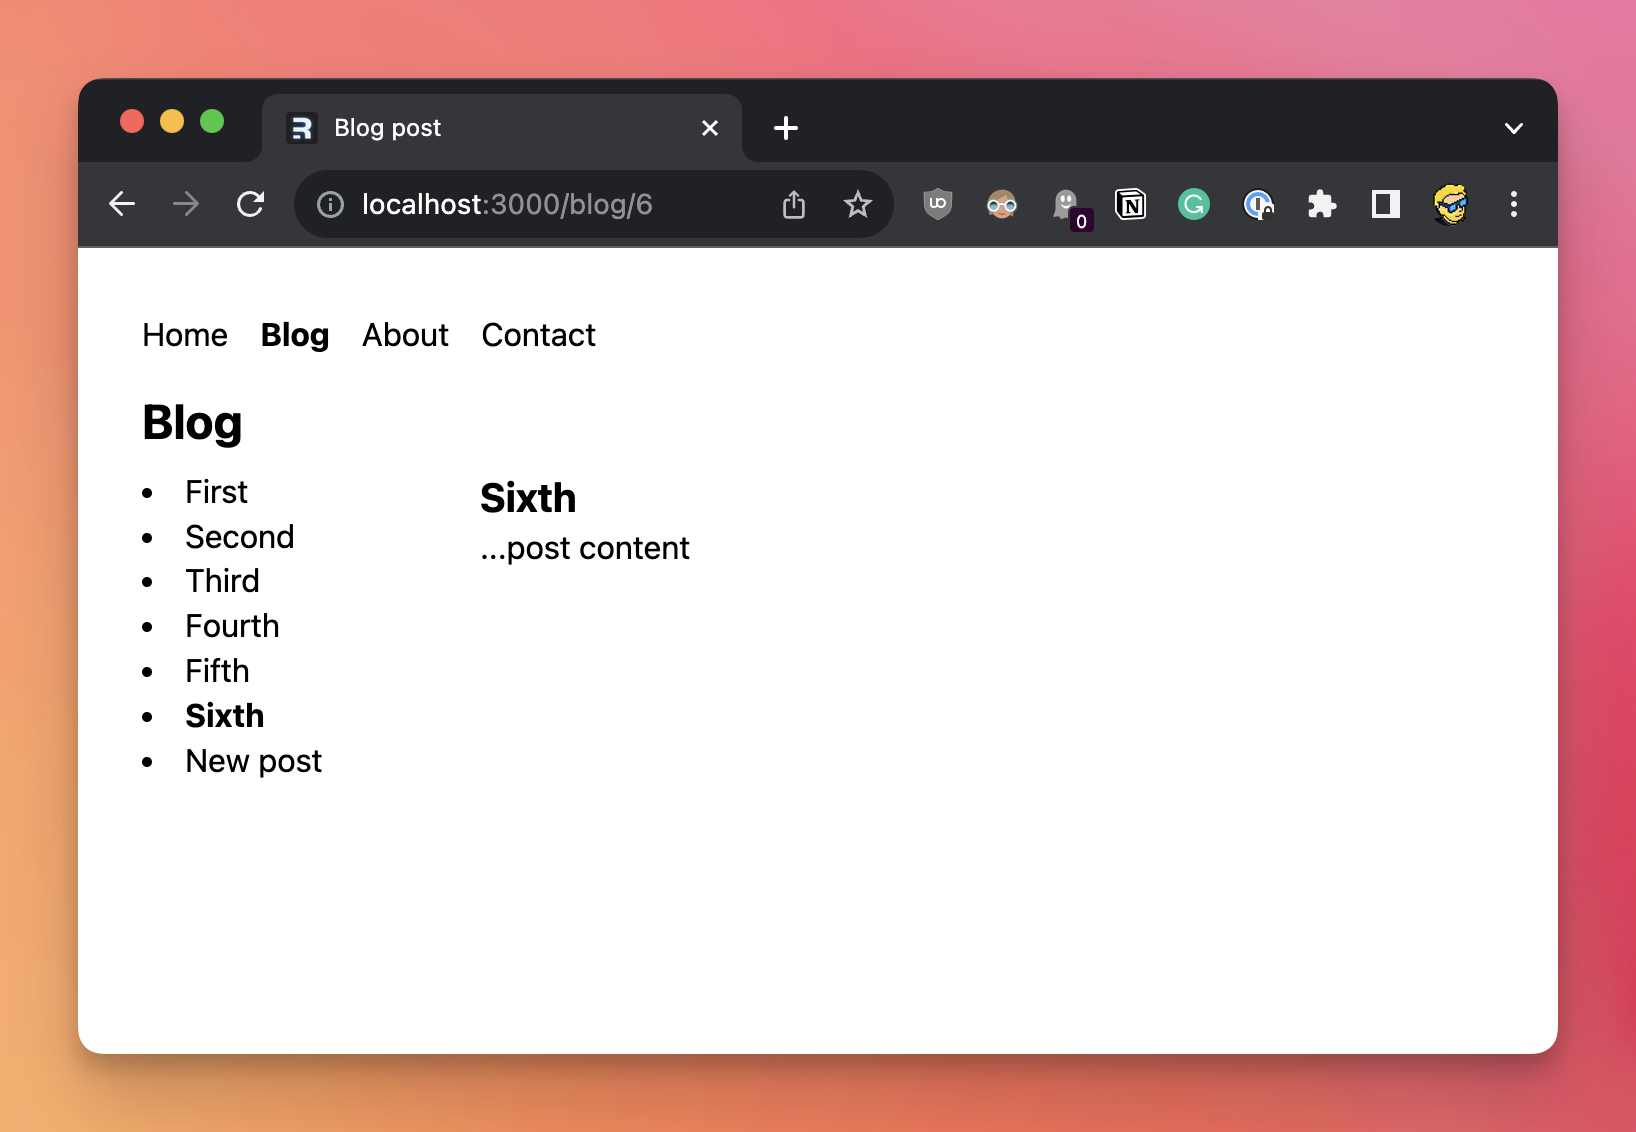Click the share page icon

pos(793,205)
